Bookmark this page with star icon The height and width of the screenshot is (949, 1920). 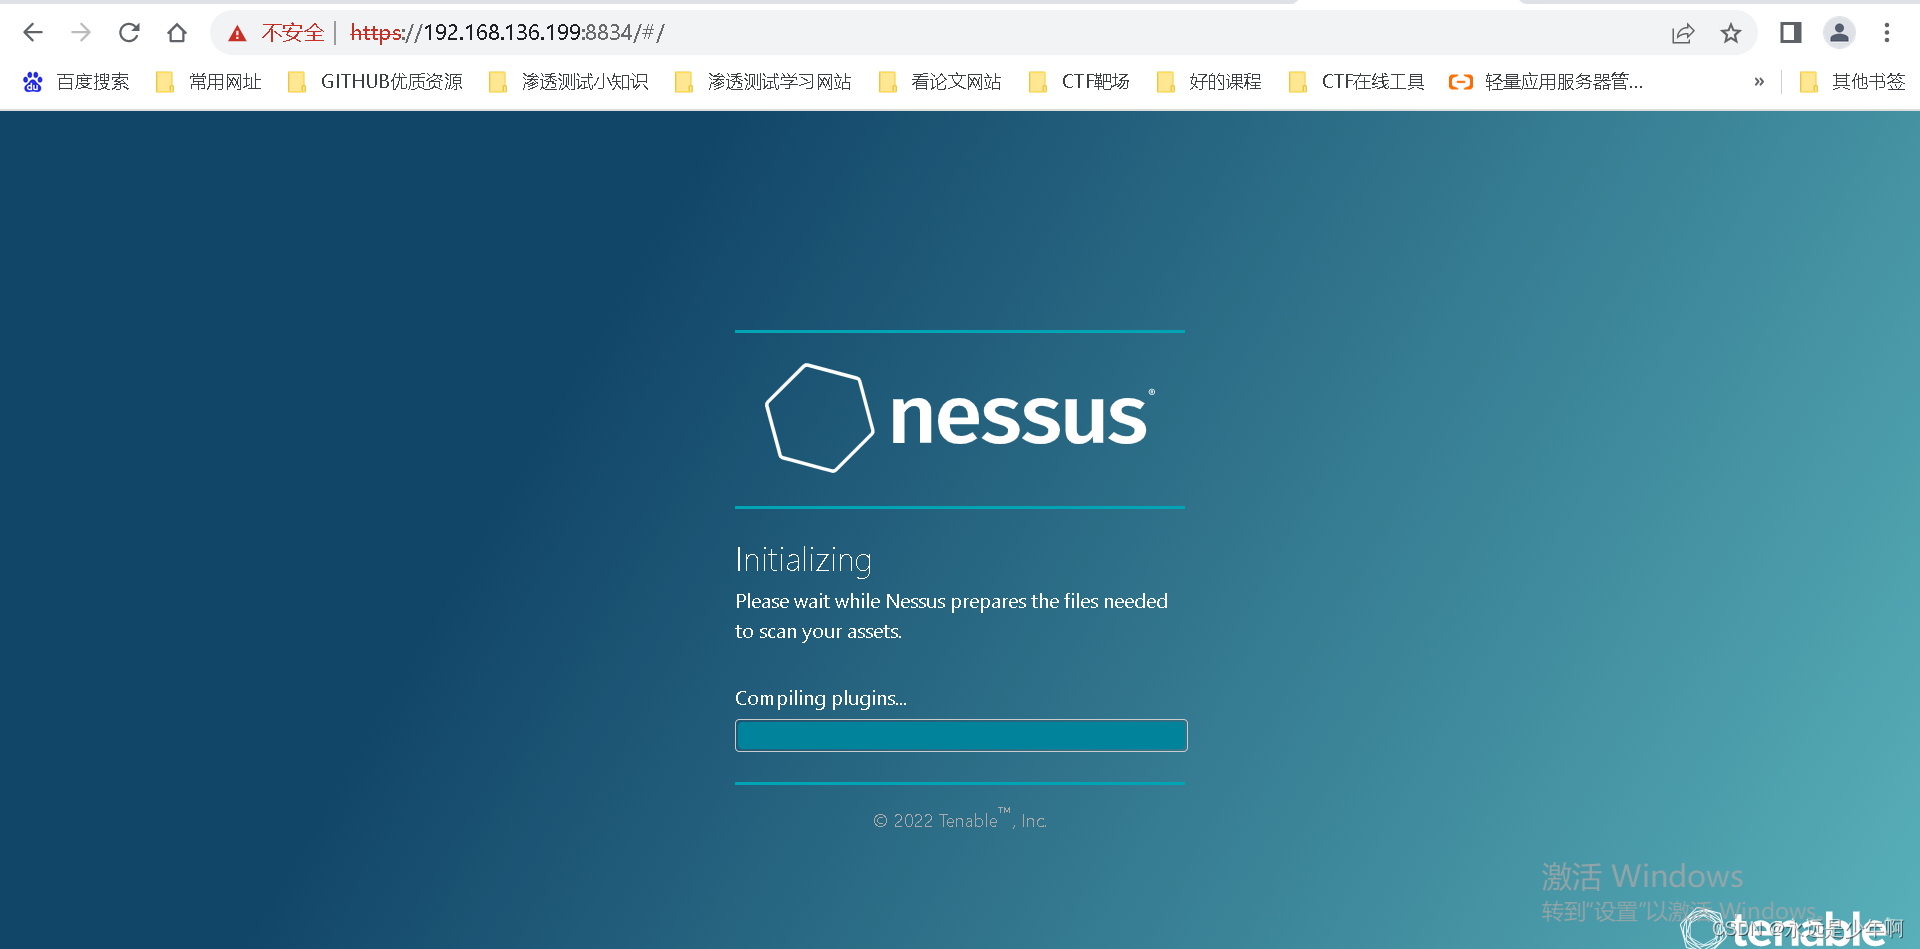pyautogui.click(x=1731, y=33)
